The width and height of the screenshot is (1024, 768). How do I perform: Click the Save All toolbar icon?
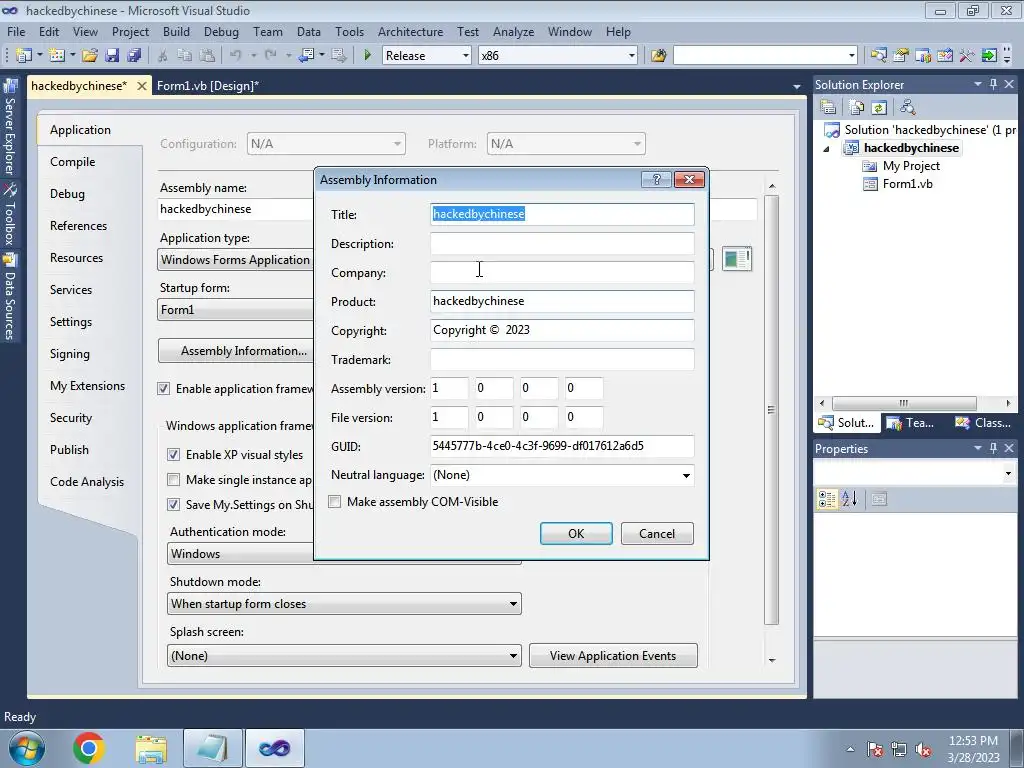134,56
